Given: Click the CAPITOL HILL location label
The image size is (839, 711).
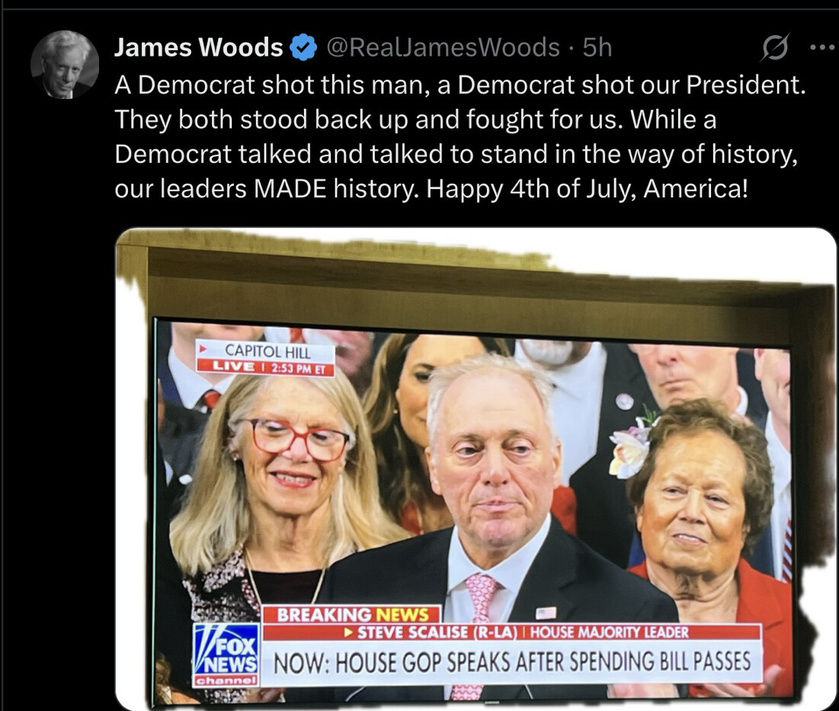Looking at the screenshot, I should [267, 351].
